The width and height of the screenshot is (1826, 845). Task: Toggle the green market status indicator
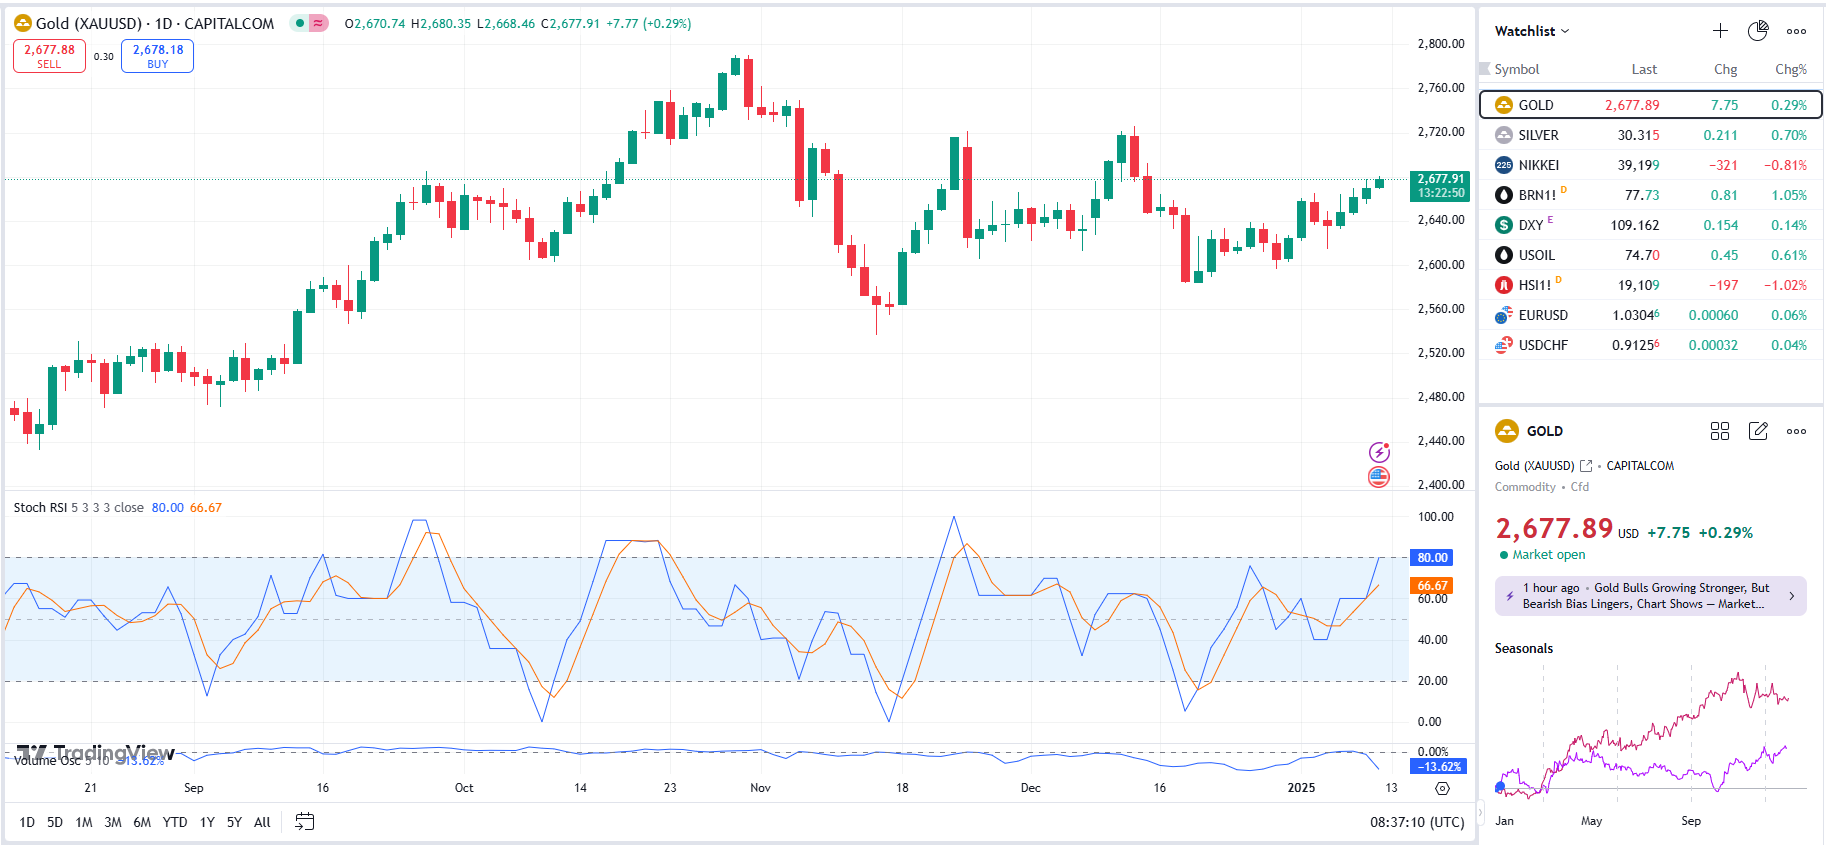(300, 23)
